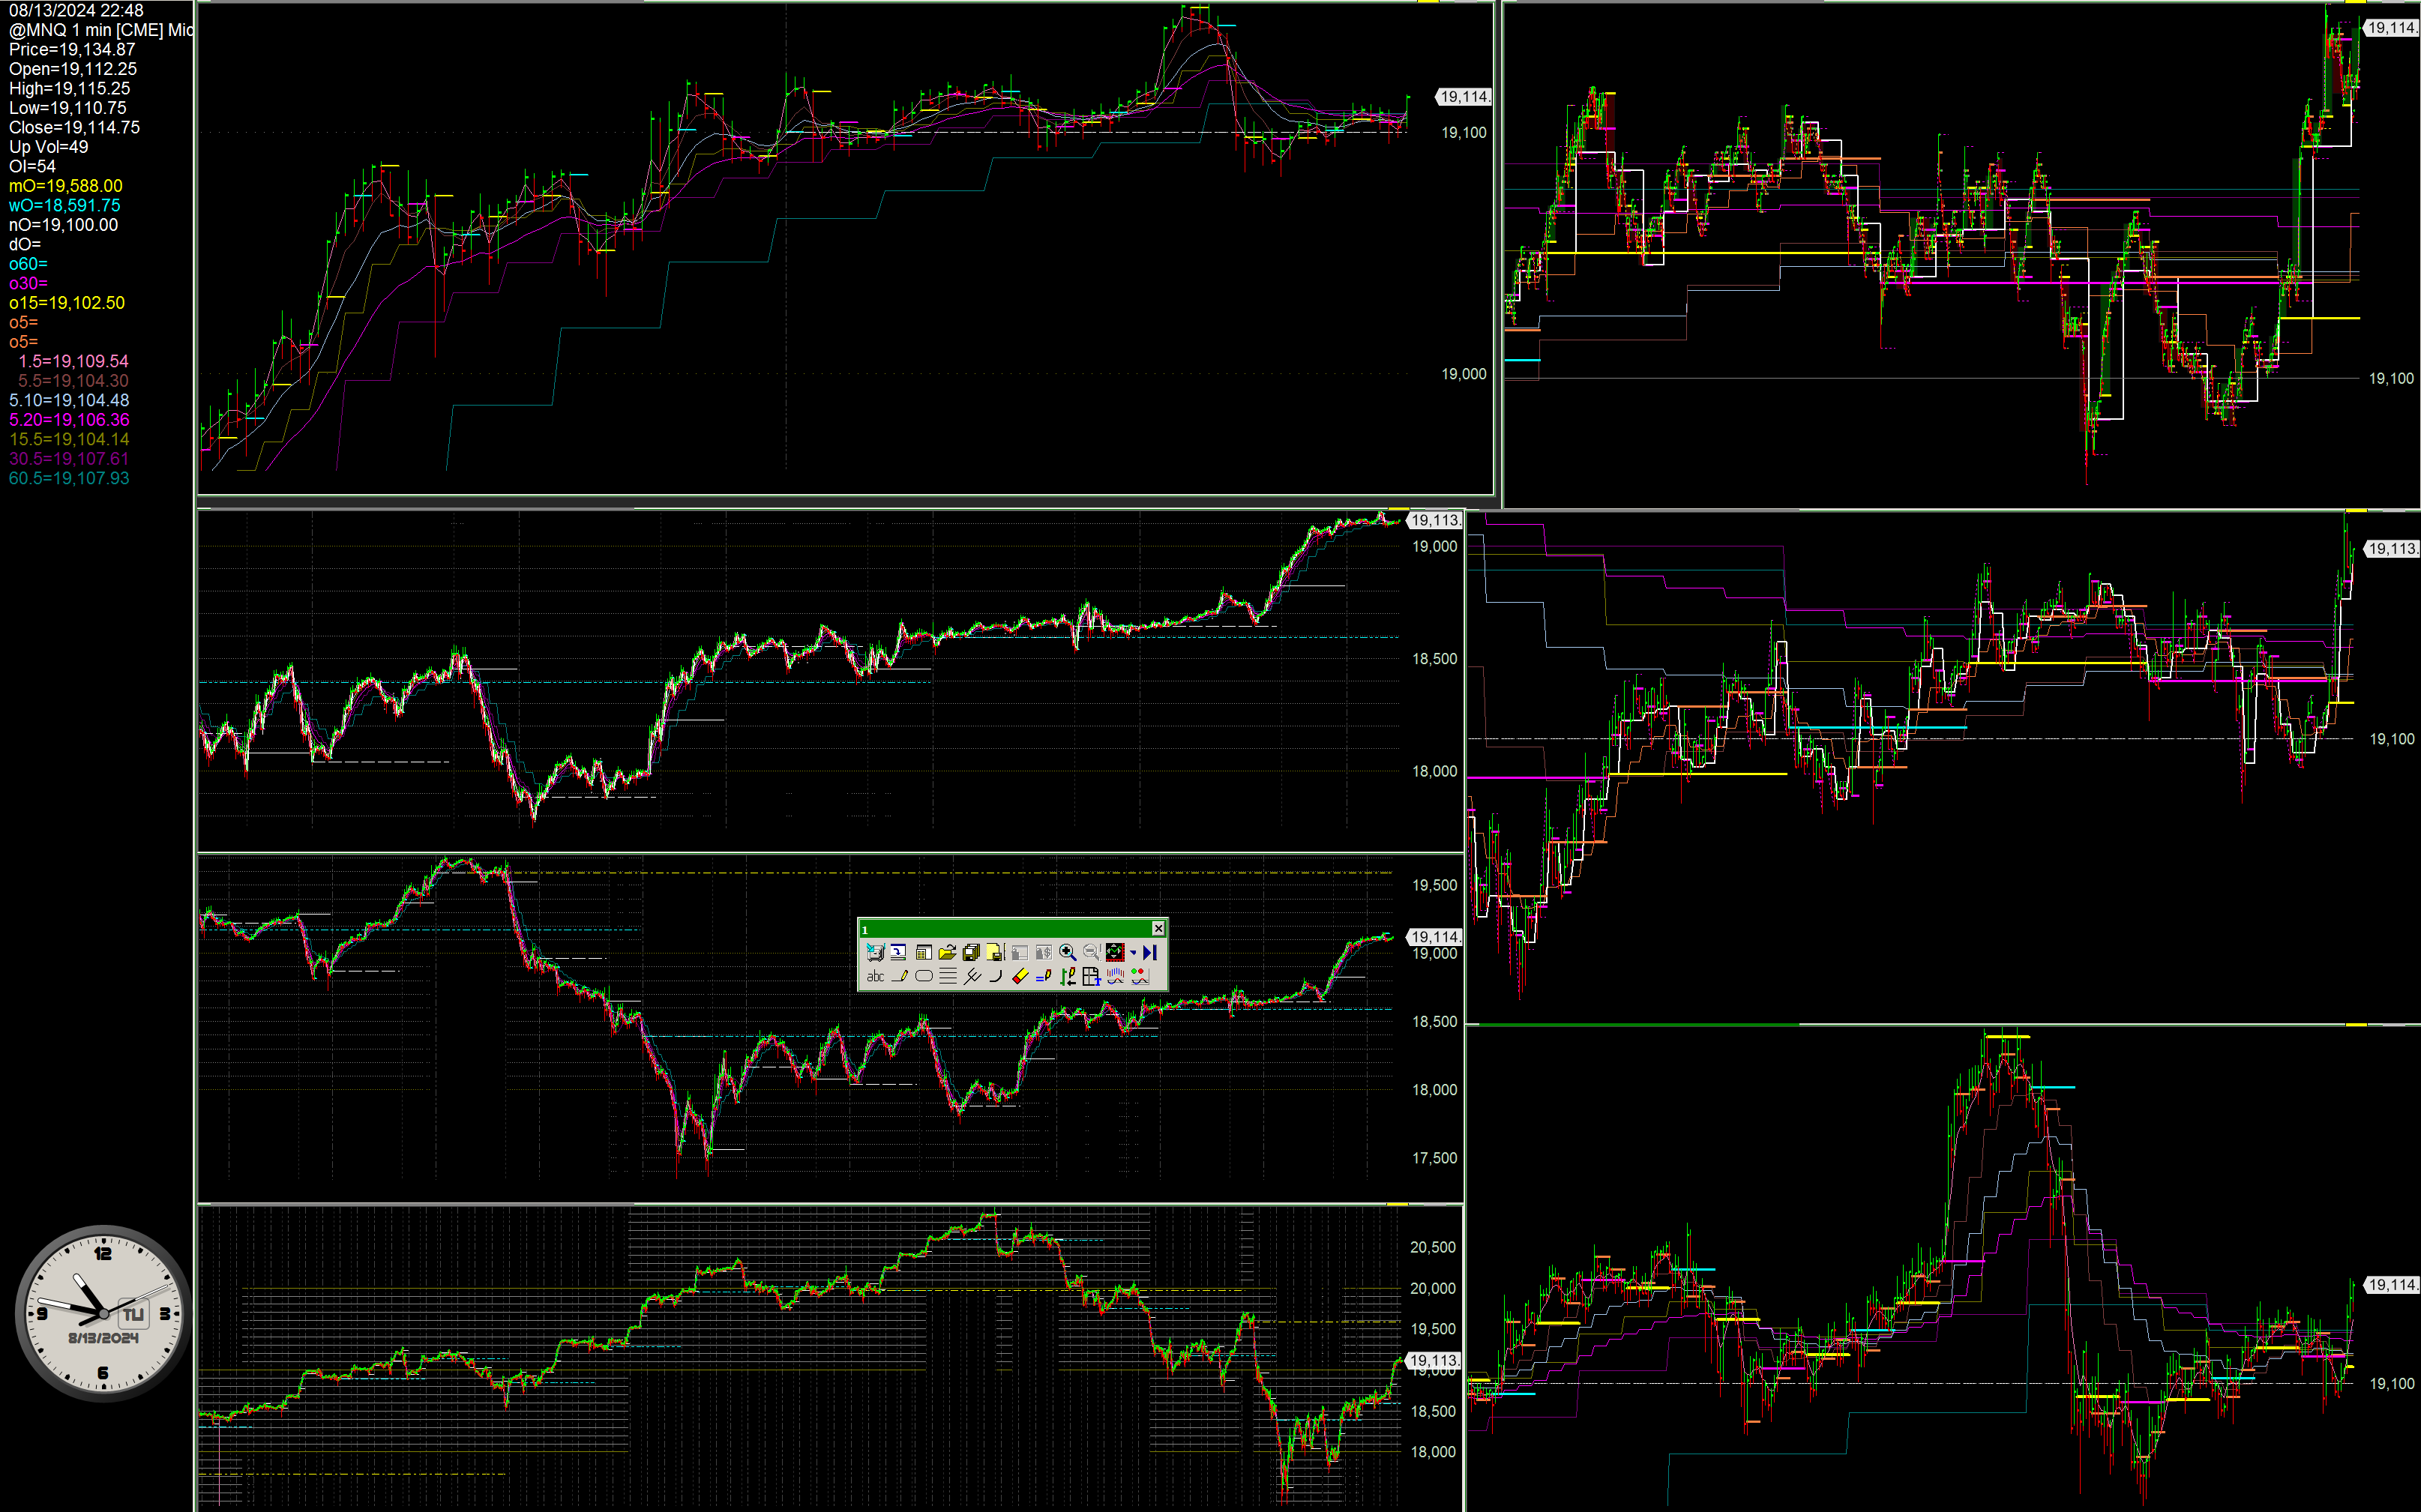Click the analog clock widget
The image size is (2421, 1512).
coord(103,1313)
